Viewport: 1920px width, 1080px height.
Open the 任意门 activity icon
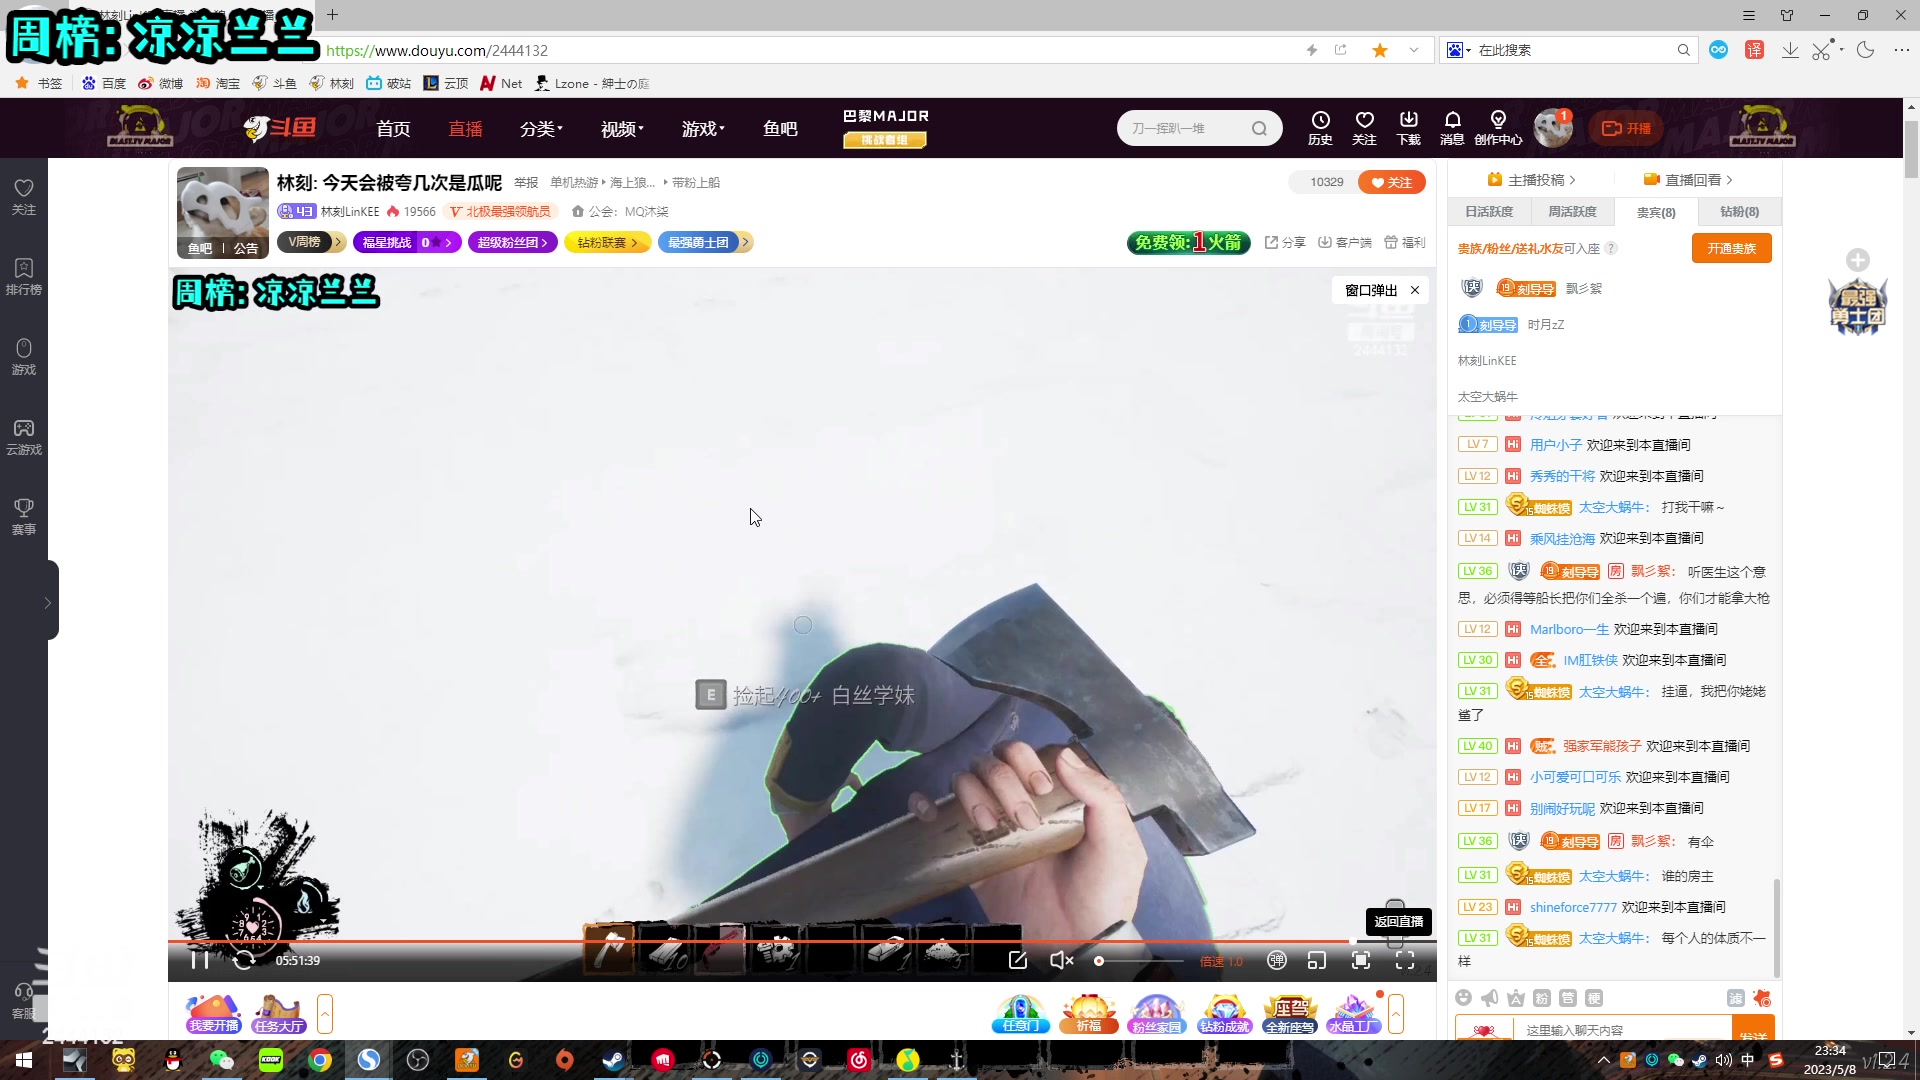pyautogui.click(x=1020, y=1014)
